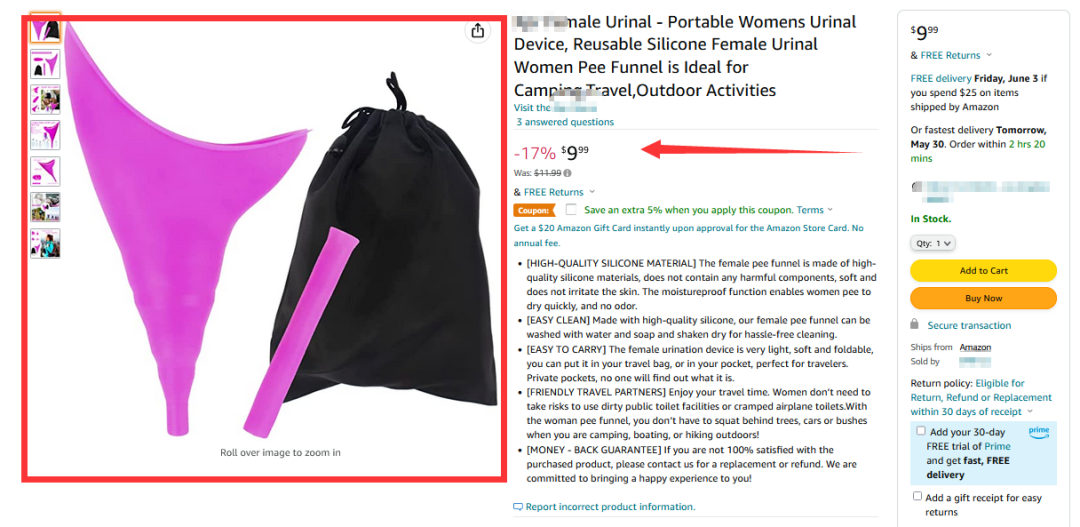Enable the 30-day Prime free trial checkbox
1080x527 pixels.
click(x=920, y=431)
